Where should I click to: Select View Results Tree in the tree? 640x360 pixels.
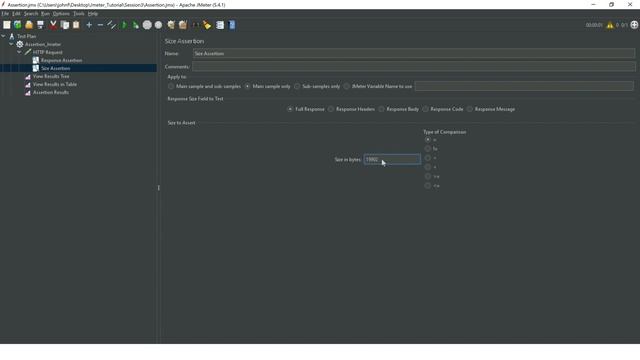(x=51, y=76)
